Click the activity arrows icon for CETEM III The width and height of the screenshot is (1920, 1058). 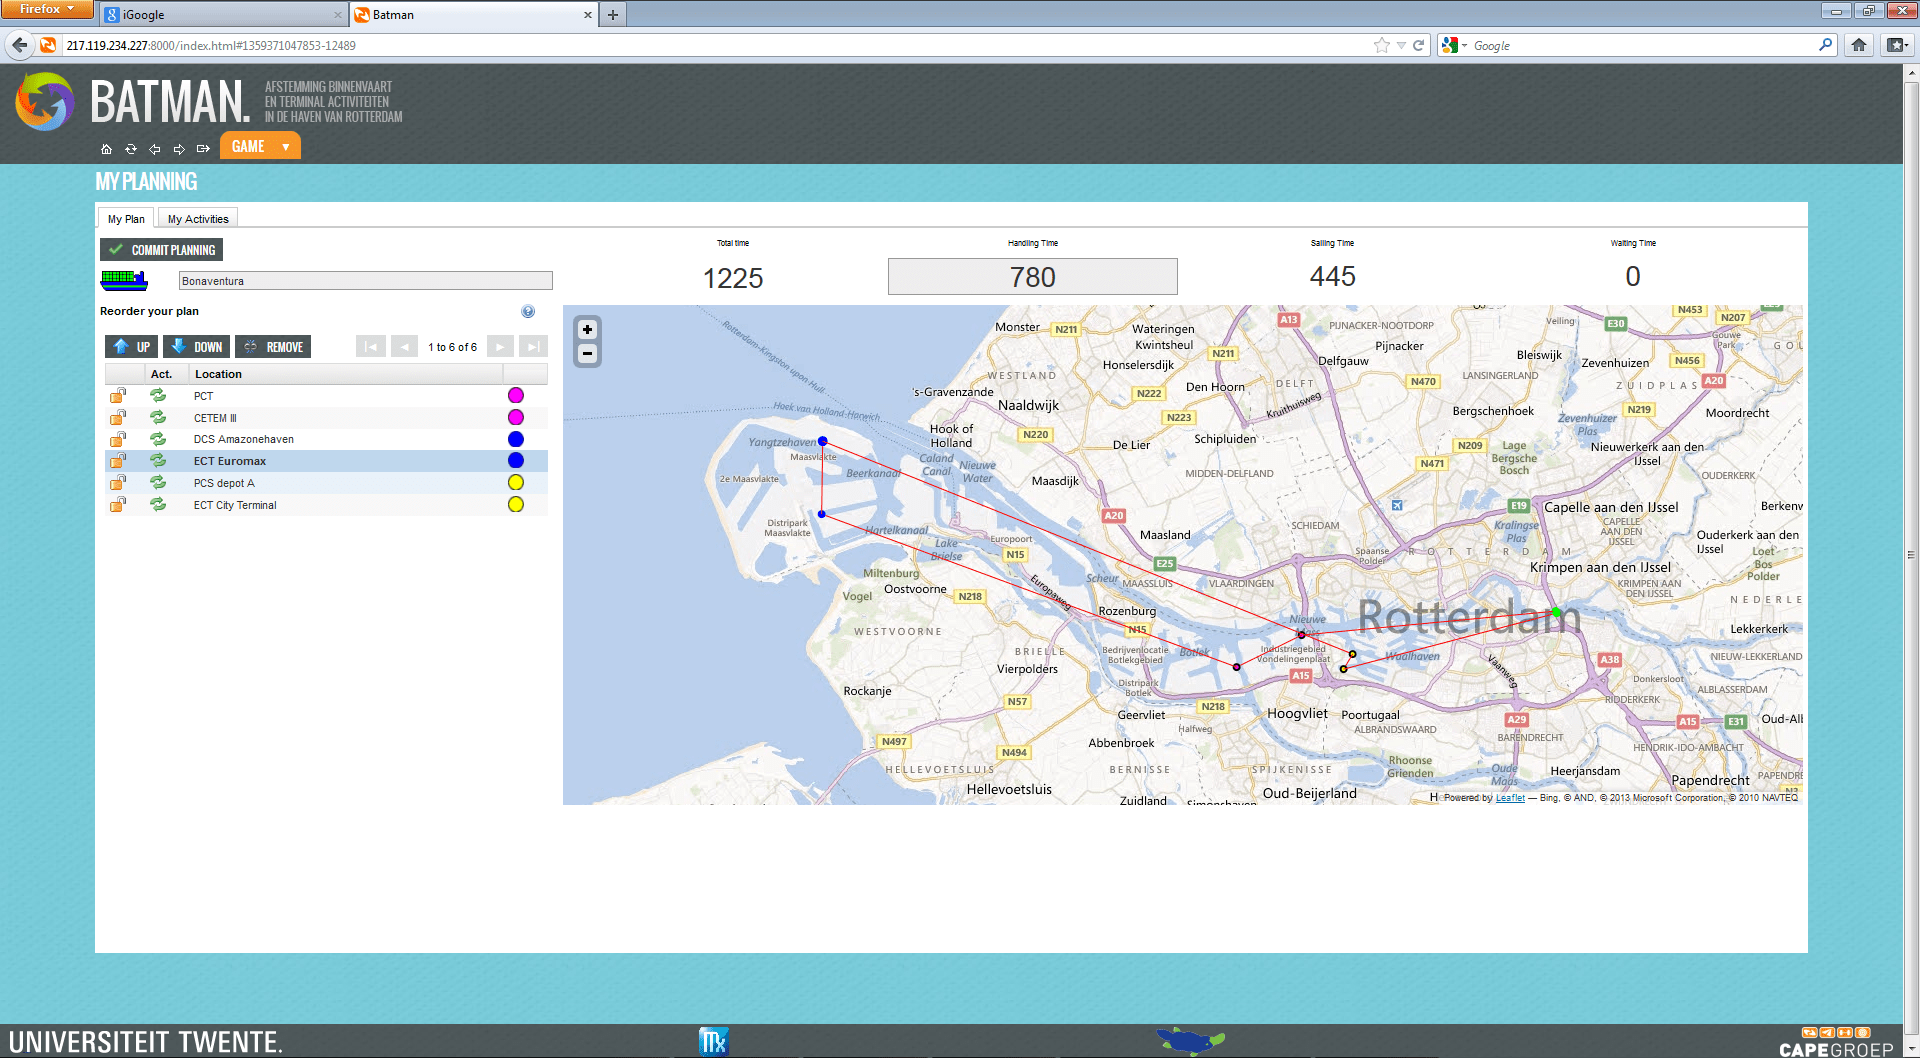point(158,417)
